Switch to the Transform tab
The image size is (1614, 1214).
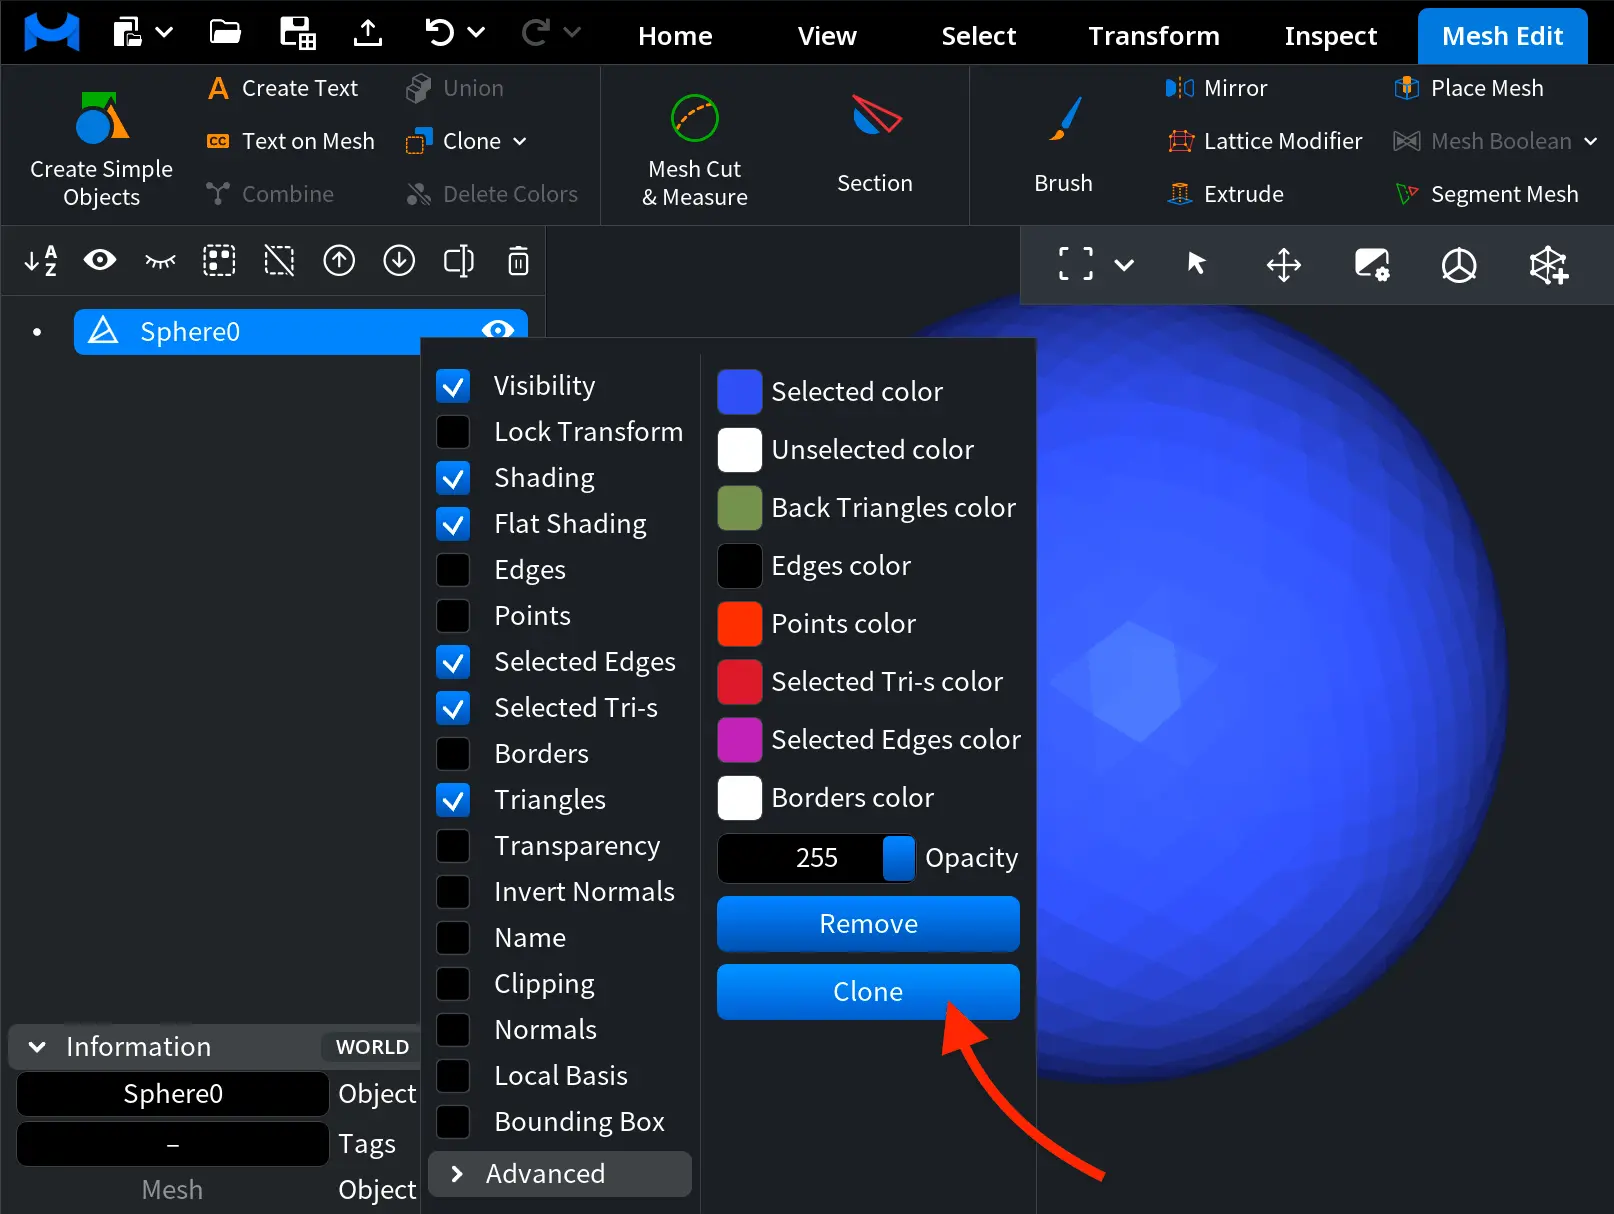tap(1153, 36)
